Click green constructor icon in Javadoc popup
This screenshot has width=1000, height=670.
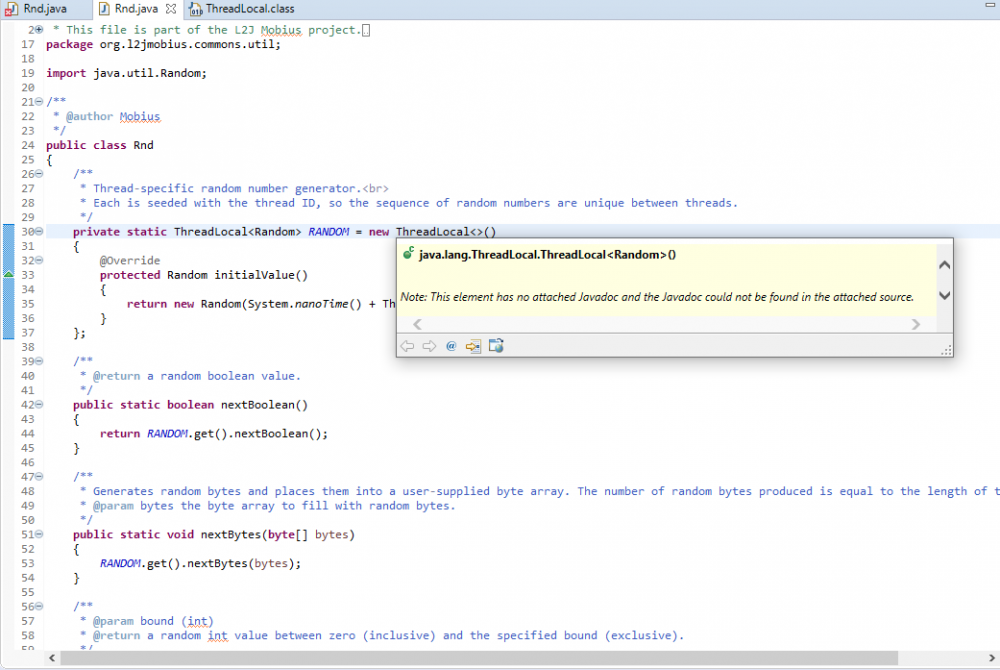(408, 255)
